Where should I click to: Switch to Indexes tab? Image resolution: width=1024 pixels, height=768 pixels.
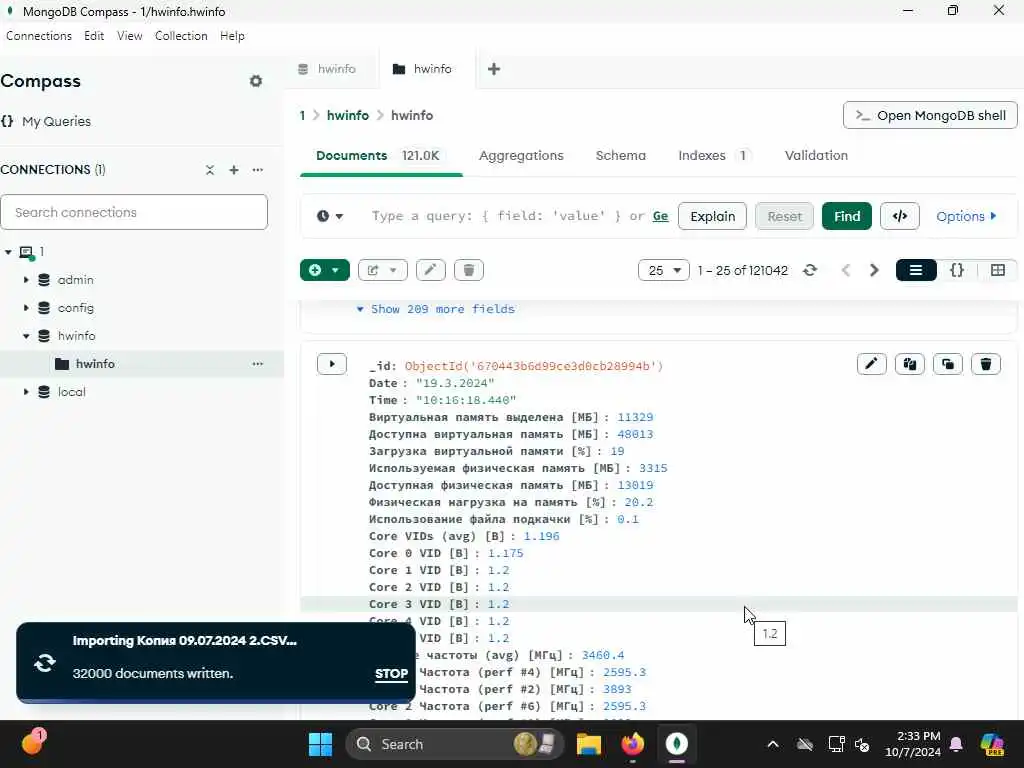pyautogui.click(x=713, y=155)
